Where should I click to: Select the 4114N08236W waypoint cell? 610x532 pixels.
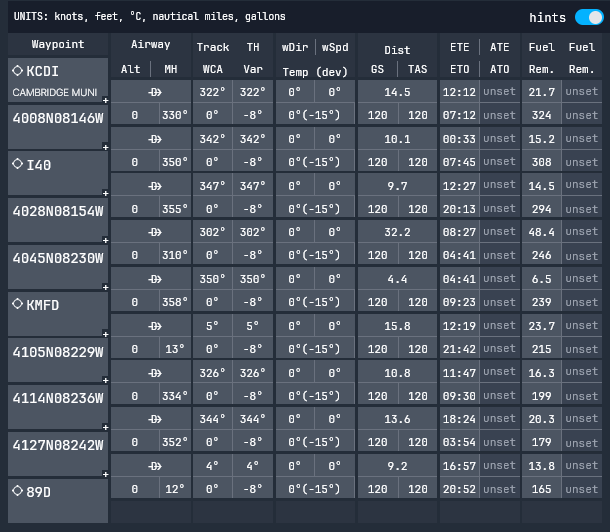point(57,397)
